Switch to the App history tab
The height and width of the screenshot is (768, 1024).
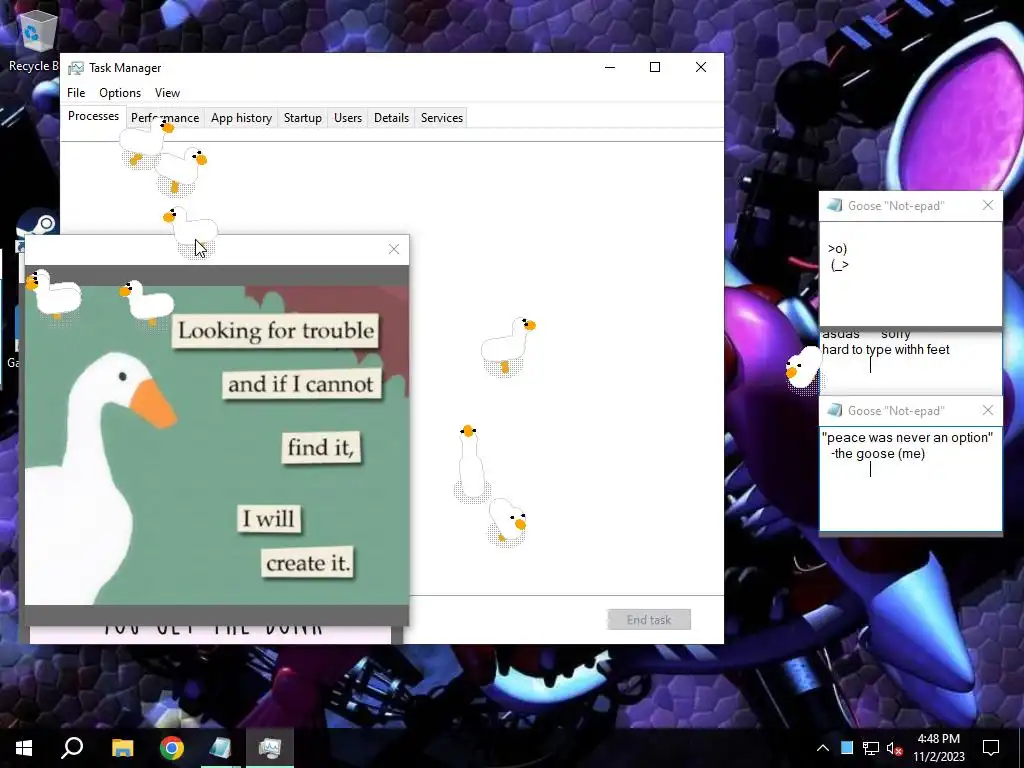241,118
